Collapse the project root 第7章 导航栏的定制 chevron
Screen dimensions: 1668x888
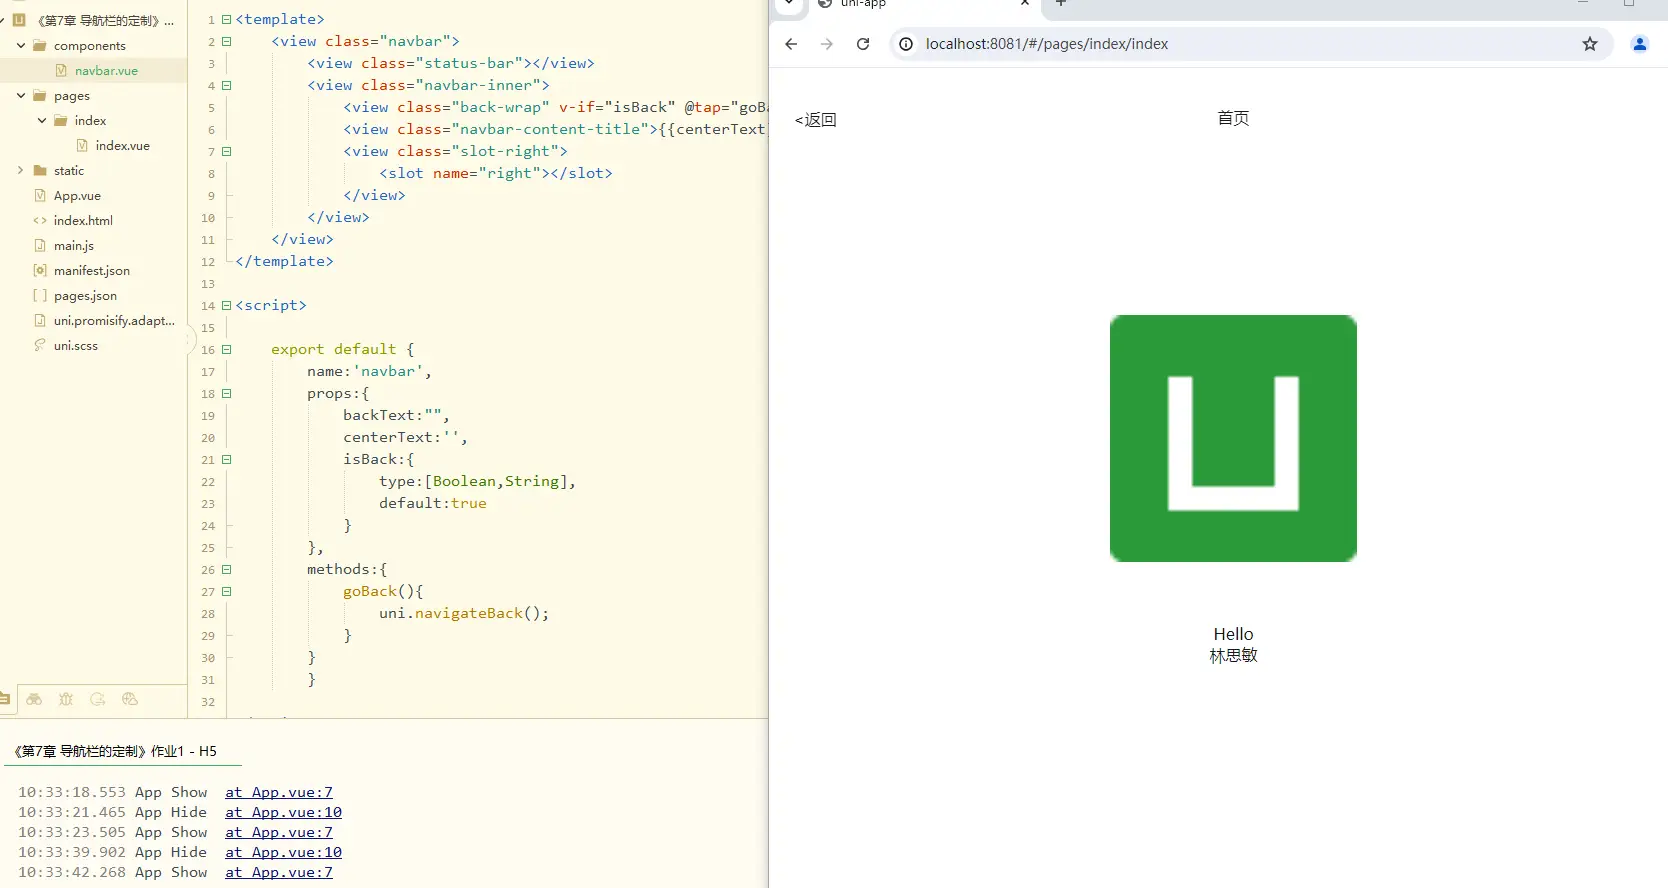[3, 20]
